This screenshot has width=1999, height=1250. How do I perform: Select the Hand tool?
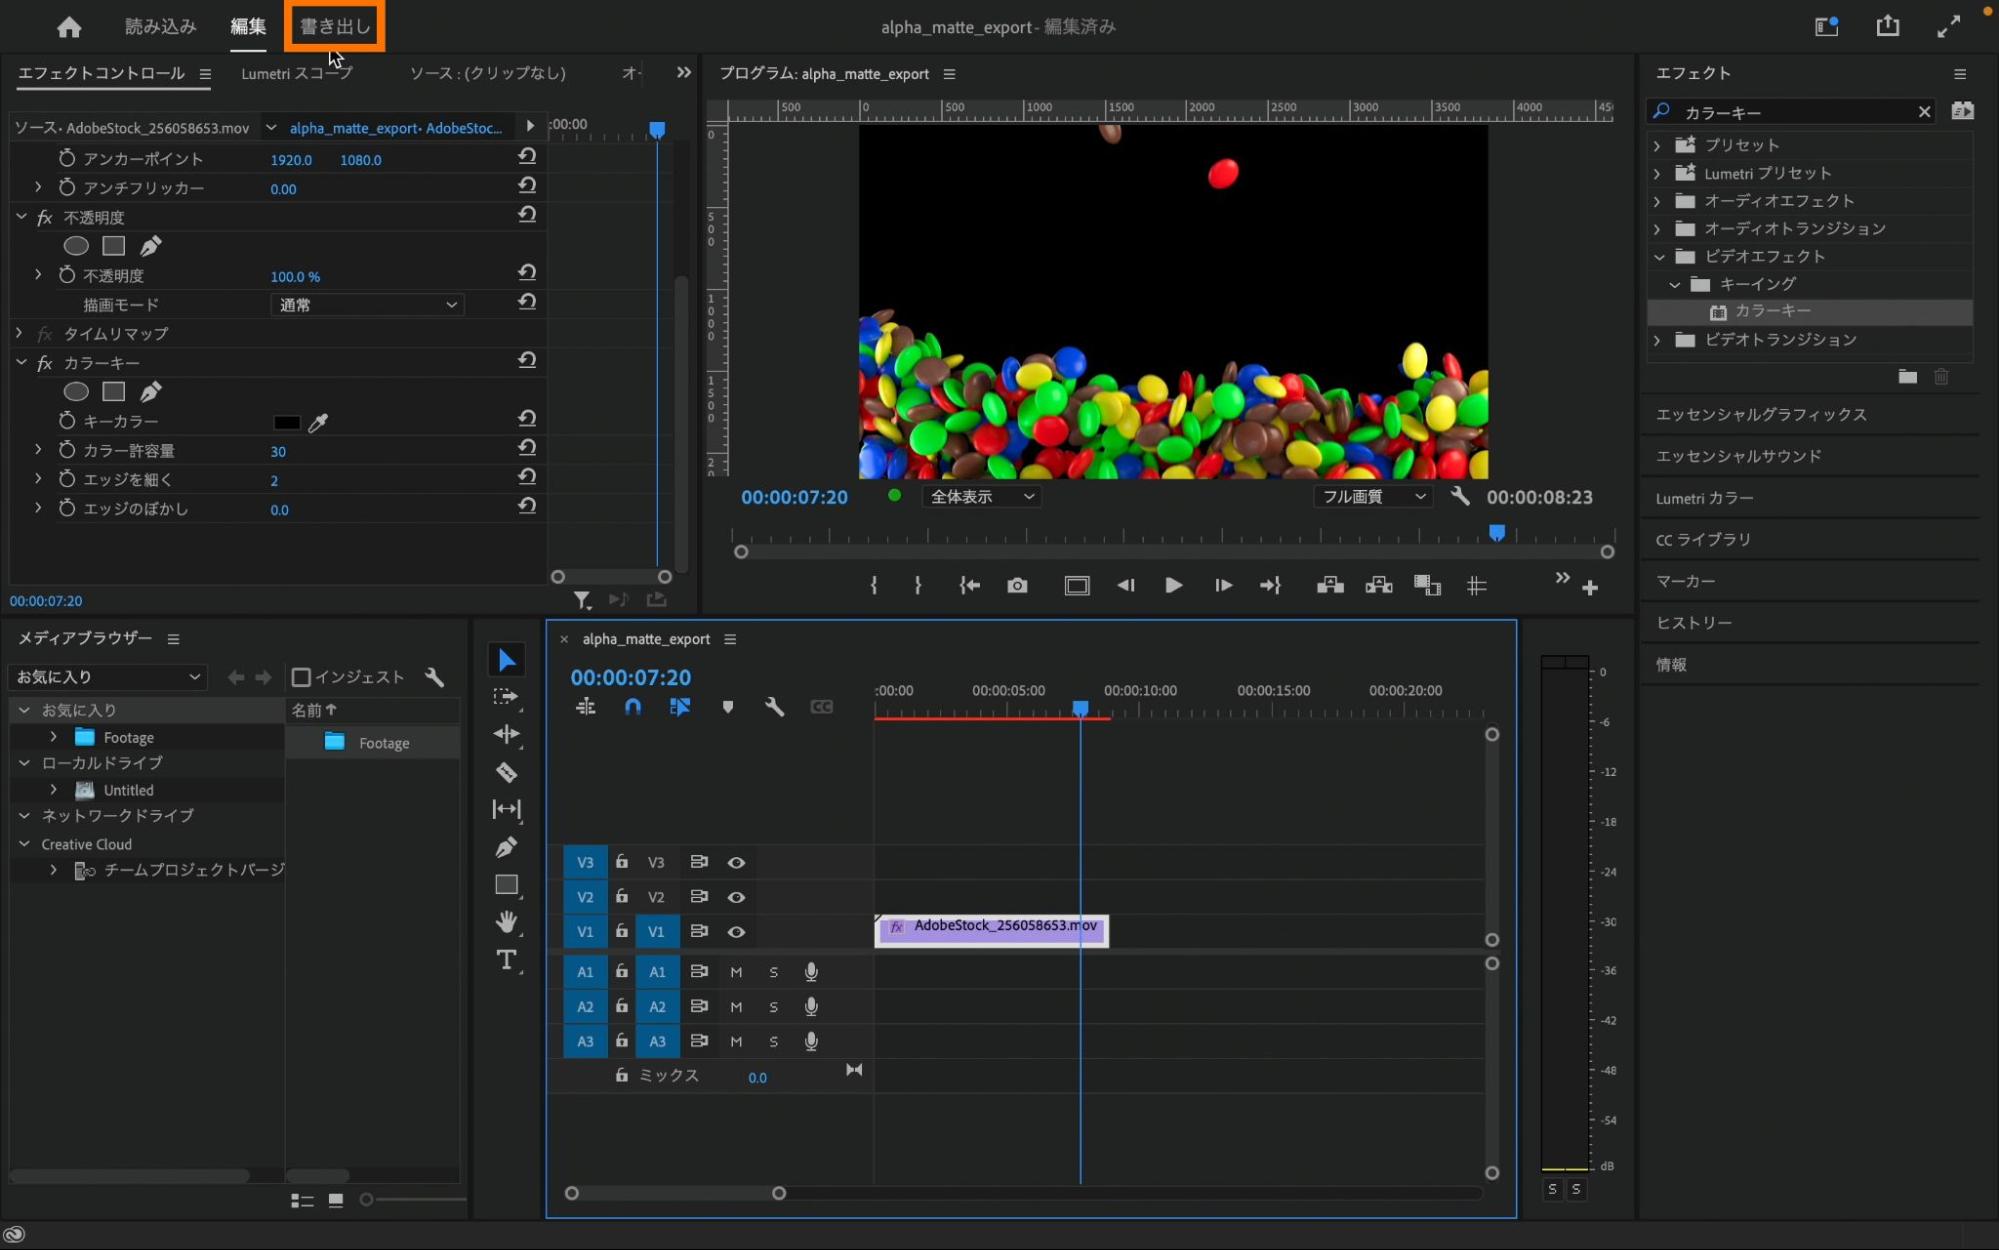506,922
